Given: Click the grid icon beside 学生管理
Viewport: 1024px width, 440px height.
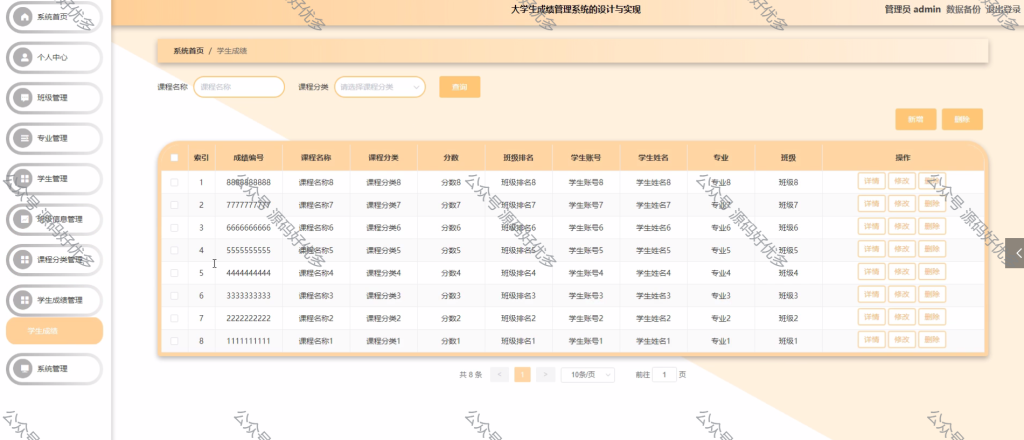Looking at the screenshot, I should pos(24,179).
